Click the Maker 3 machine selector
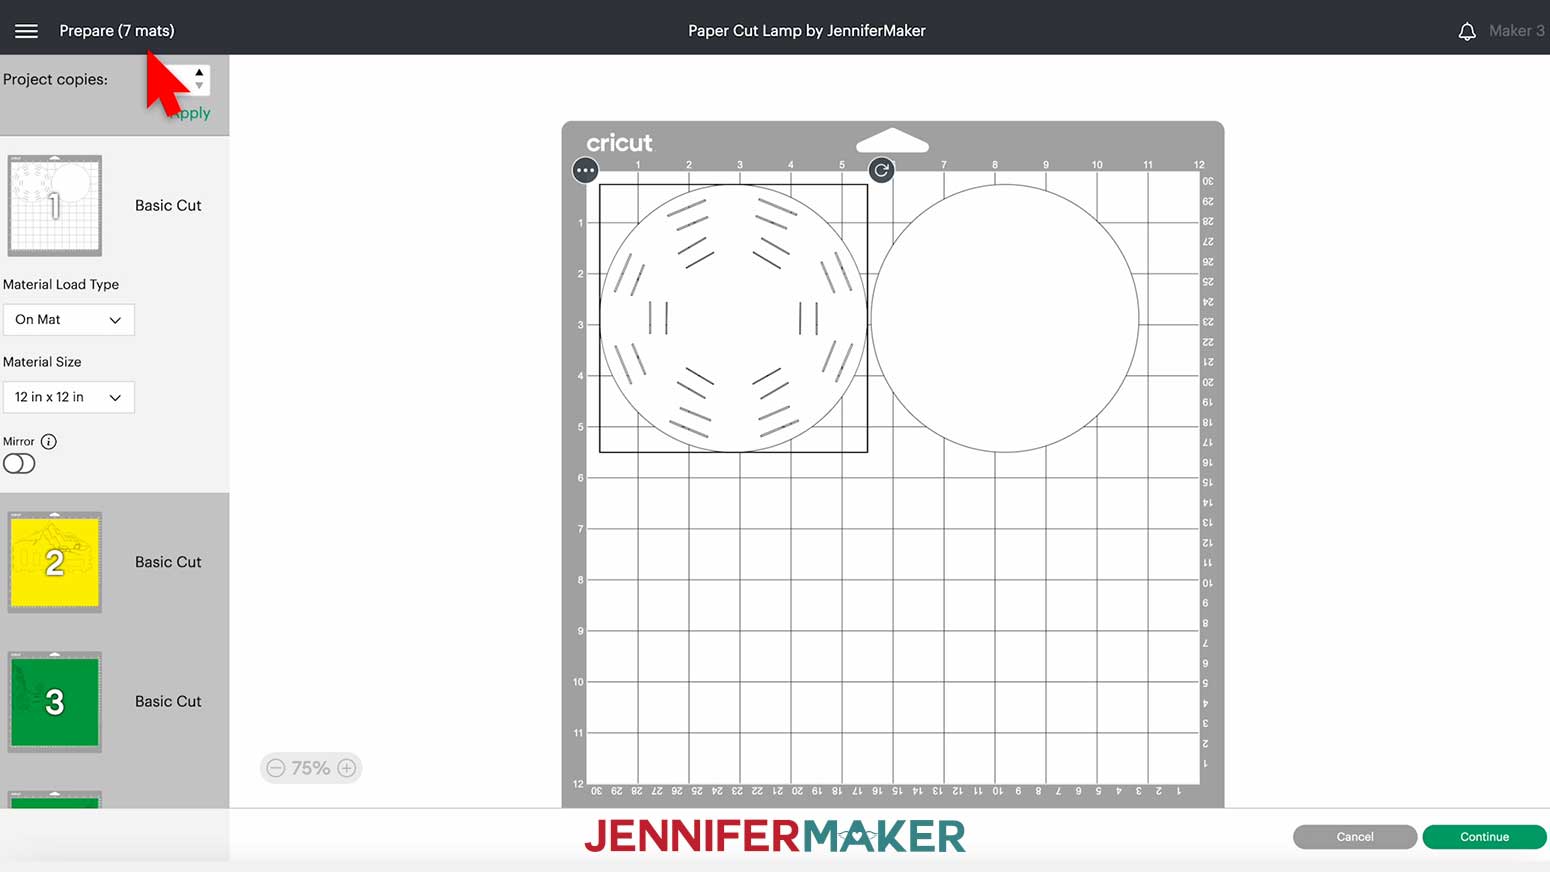 1516,31
